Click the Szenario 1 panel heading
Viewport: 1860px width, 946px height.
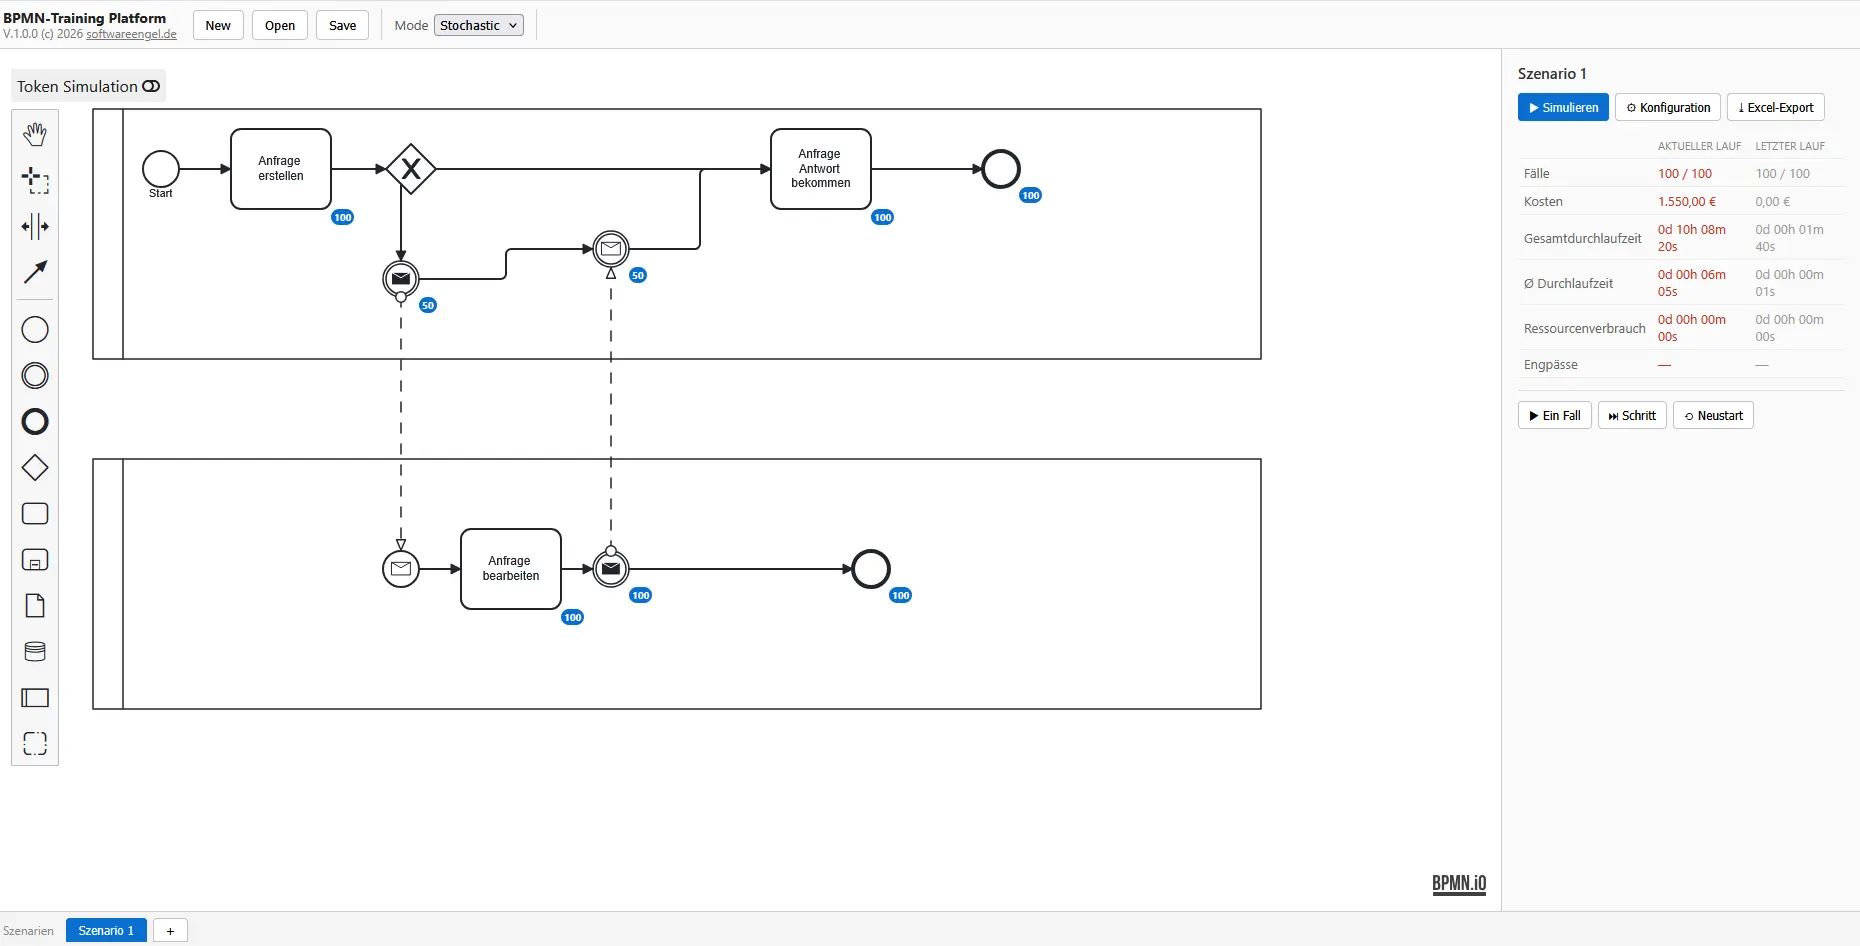(x=1552, y=74)
